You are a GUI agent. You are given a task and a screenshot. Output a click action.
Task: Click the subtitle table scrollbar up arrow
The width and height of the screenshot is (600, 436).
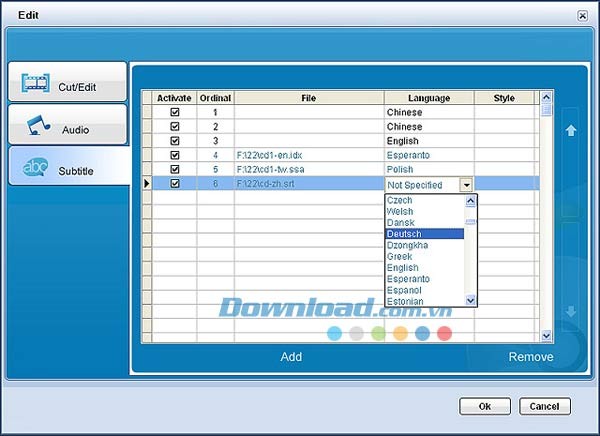(x=546, y=97)
